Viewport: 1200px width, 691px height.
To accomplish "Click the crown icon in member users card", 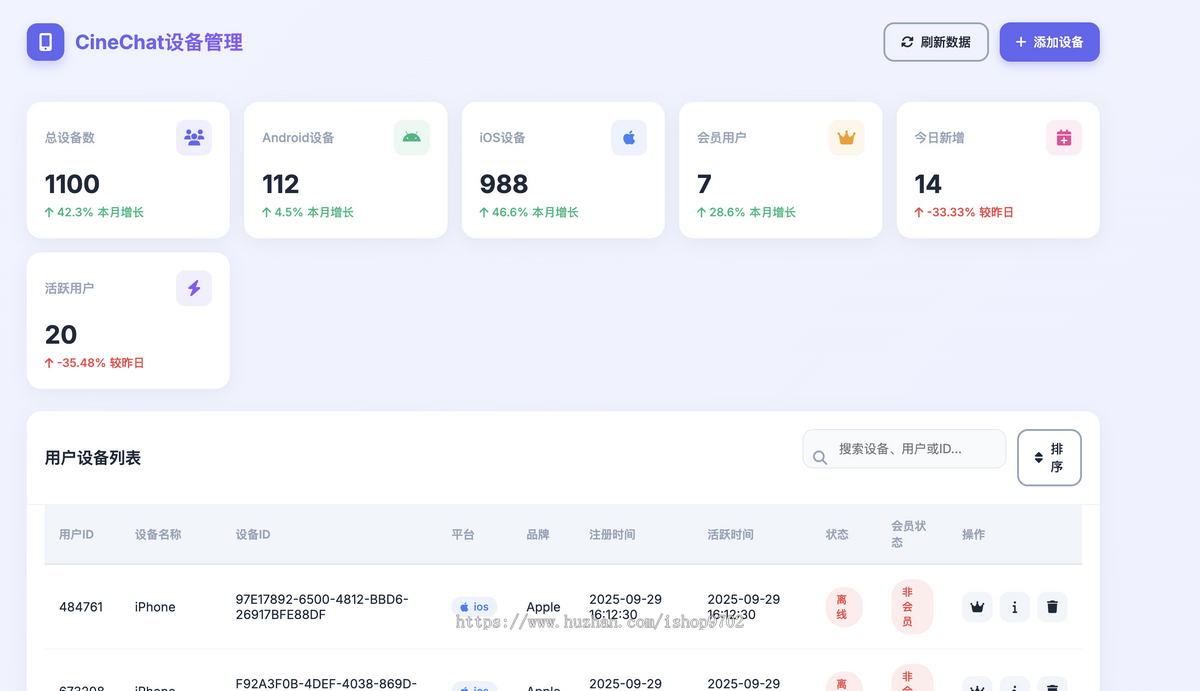I will [846, 138].
